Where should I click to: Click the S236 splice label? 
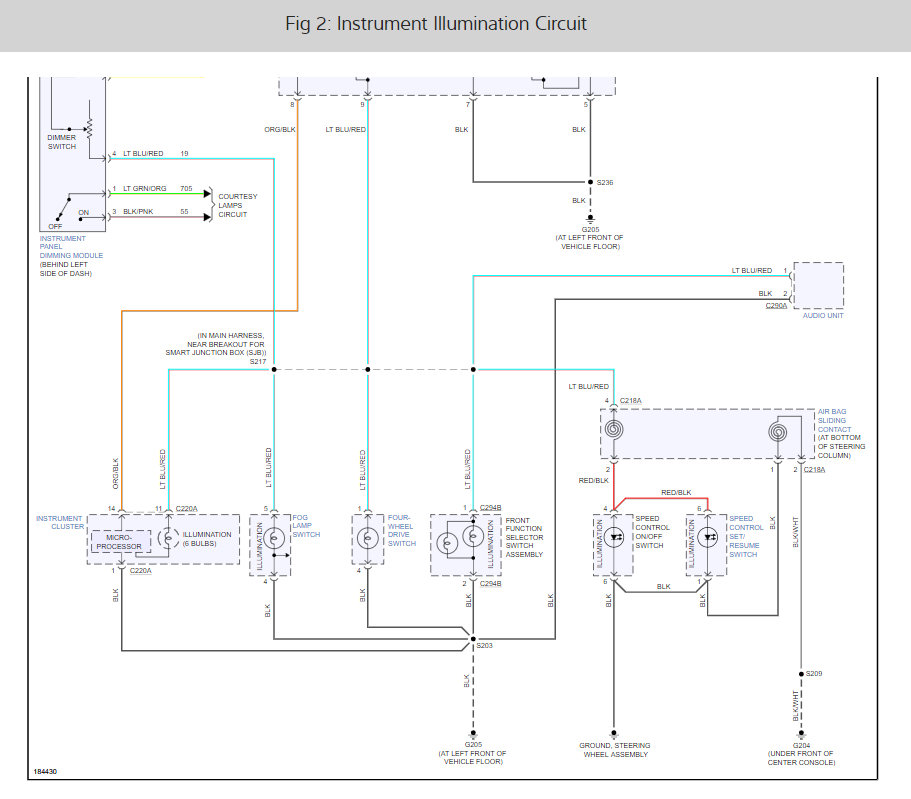point(605,182)
